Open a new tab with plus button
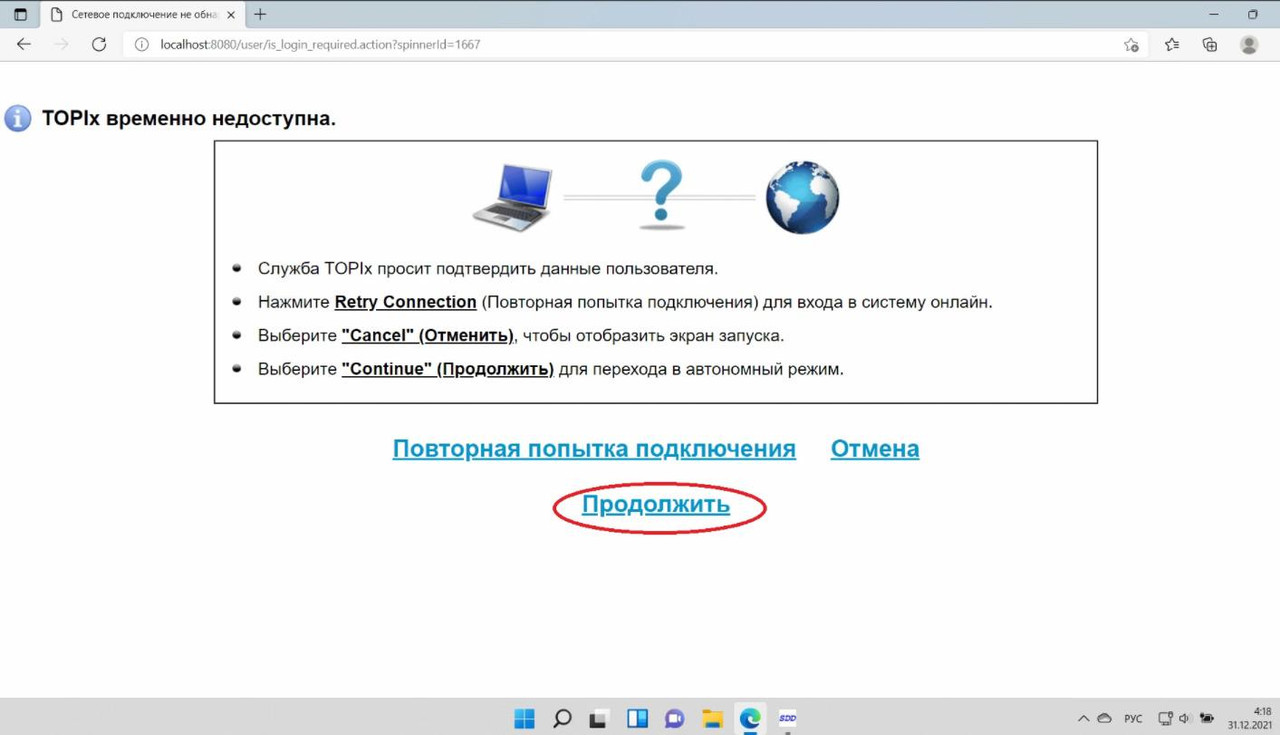The height and width of the screenshot is (735, 1280). pyautogui.click(x=260, y=15)
